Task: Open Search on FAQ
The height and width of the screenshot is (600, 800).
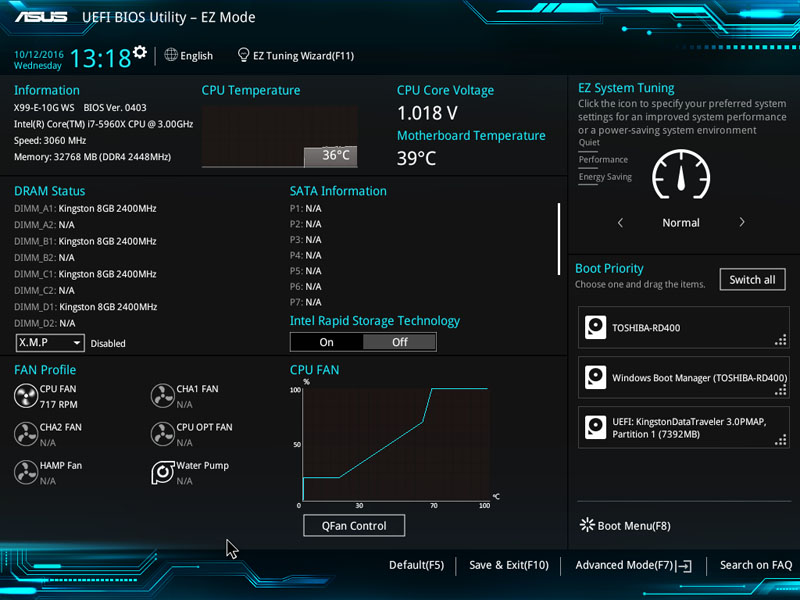Action: [x=756, y=565]
